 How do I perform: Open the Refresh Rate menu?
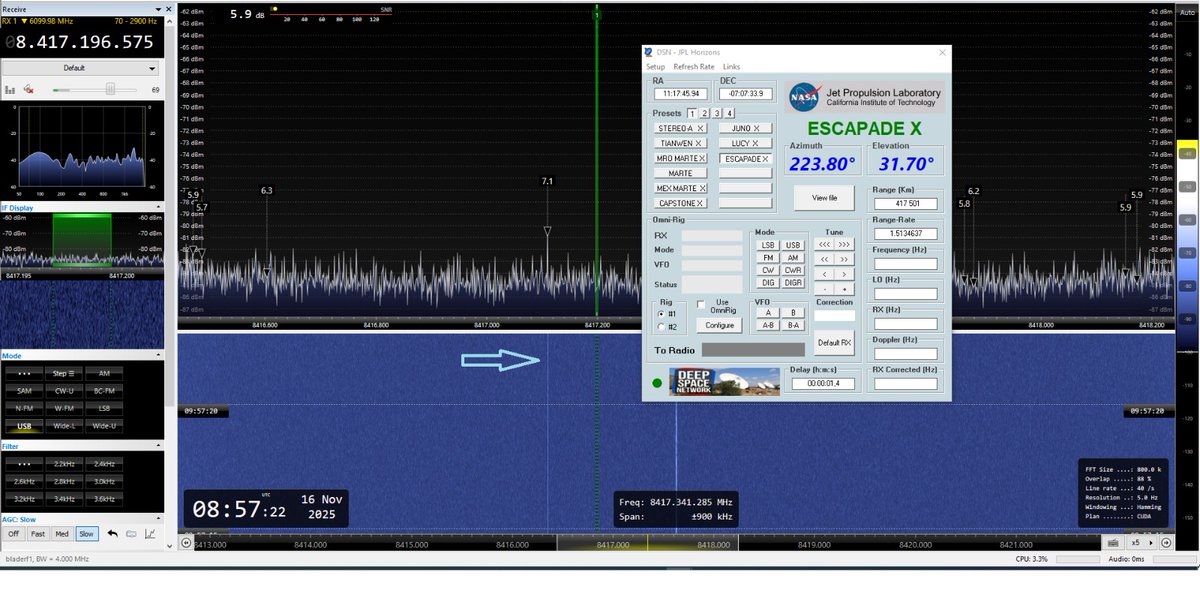694,66
